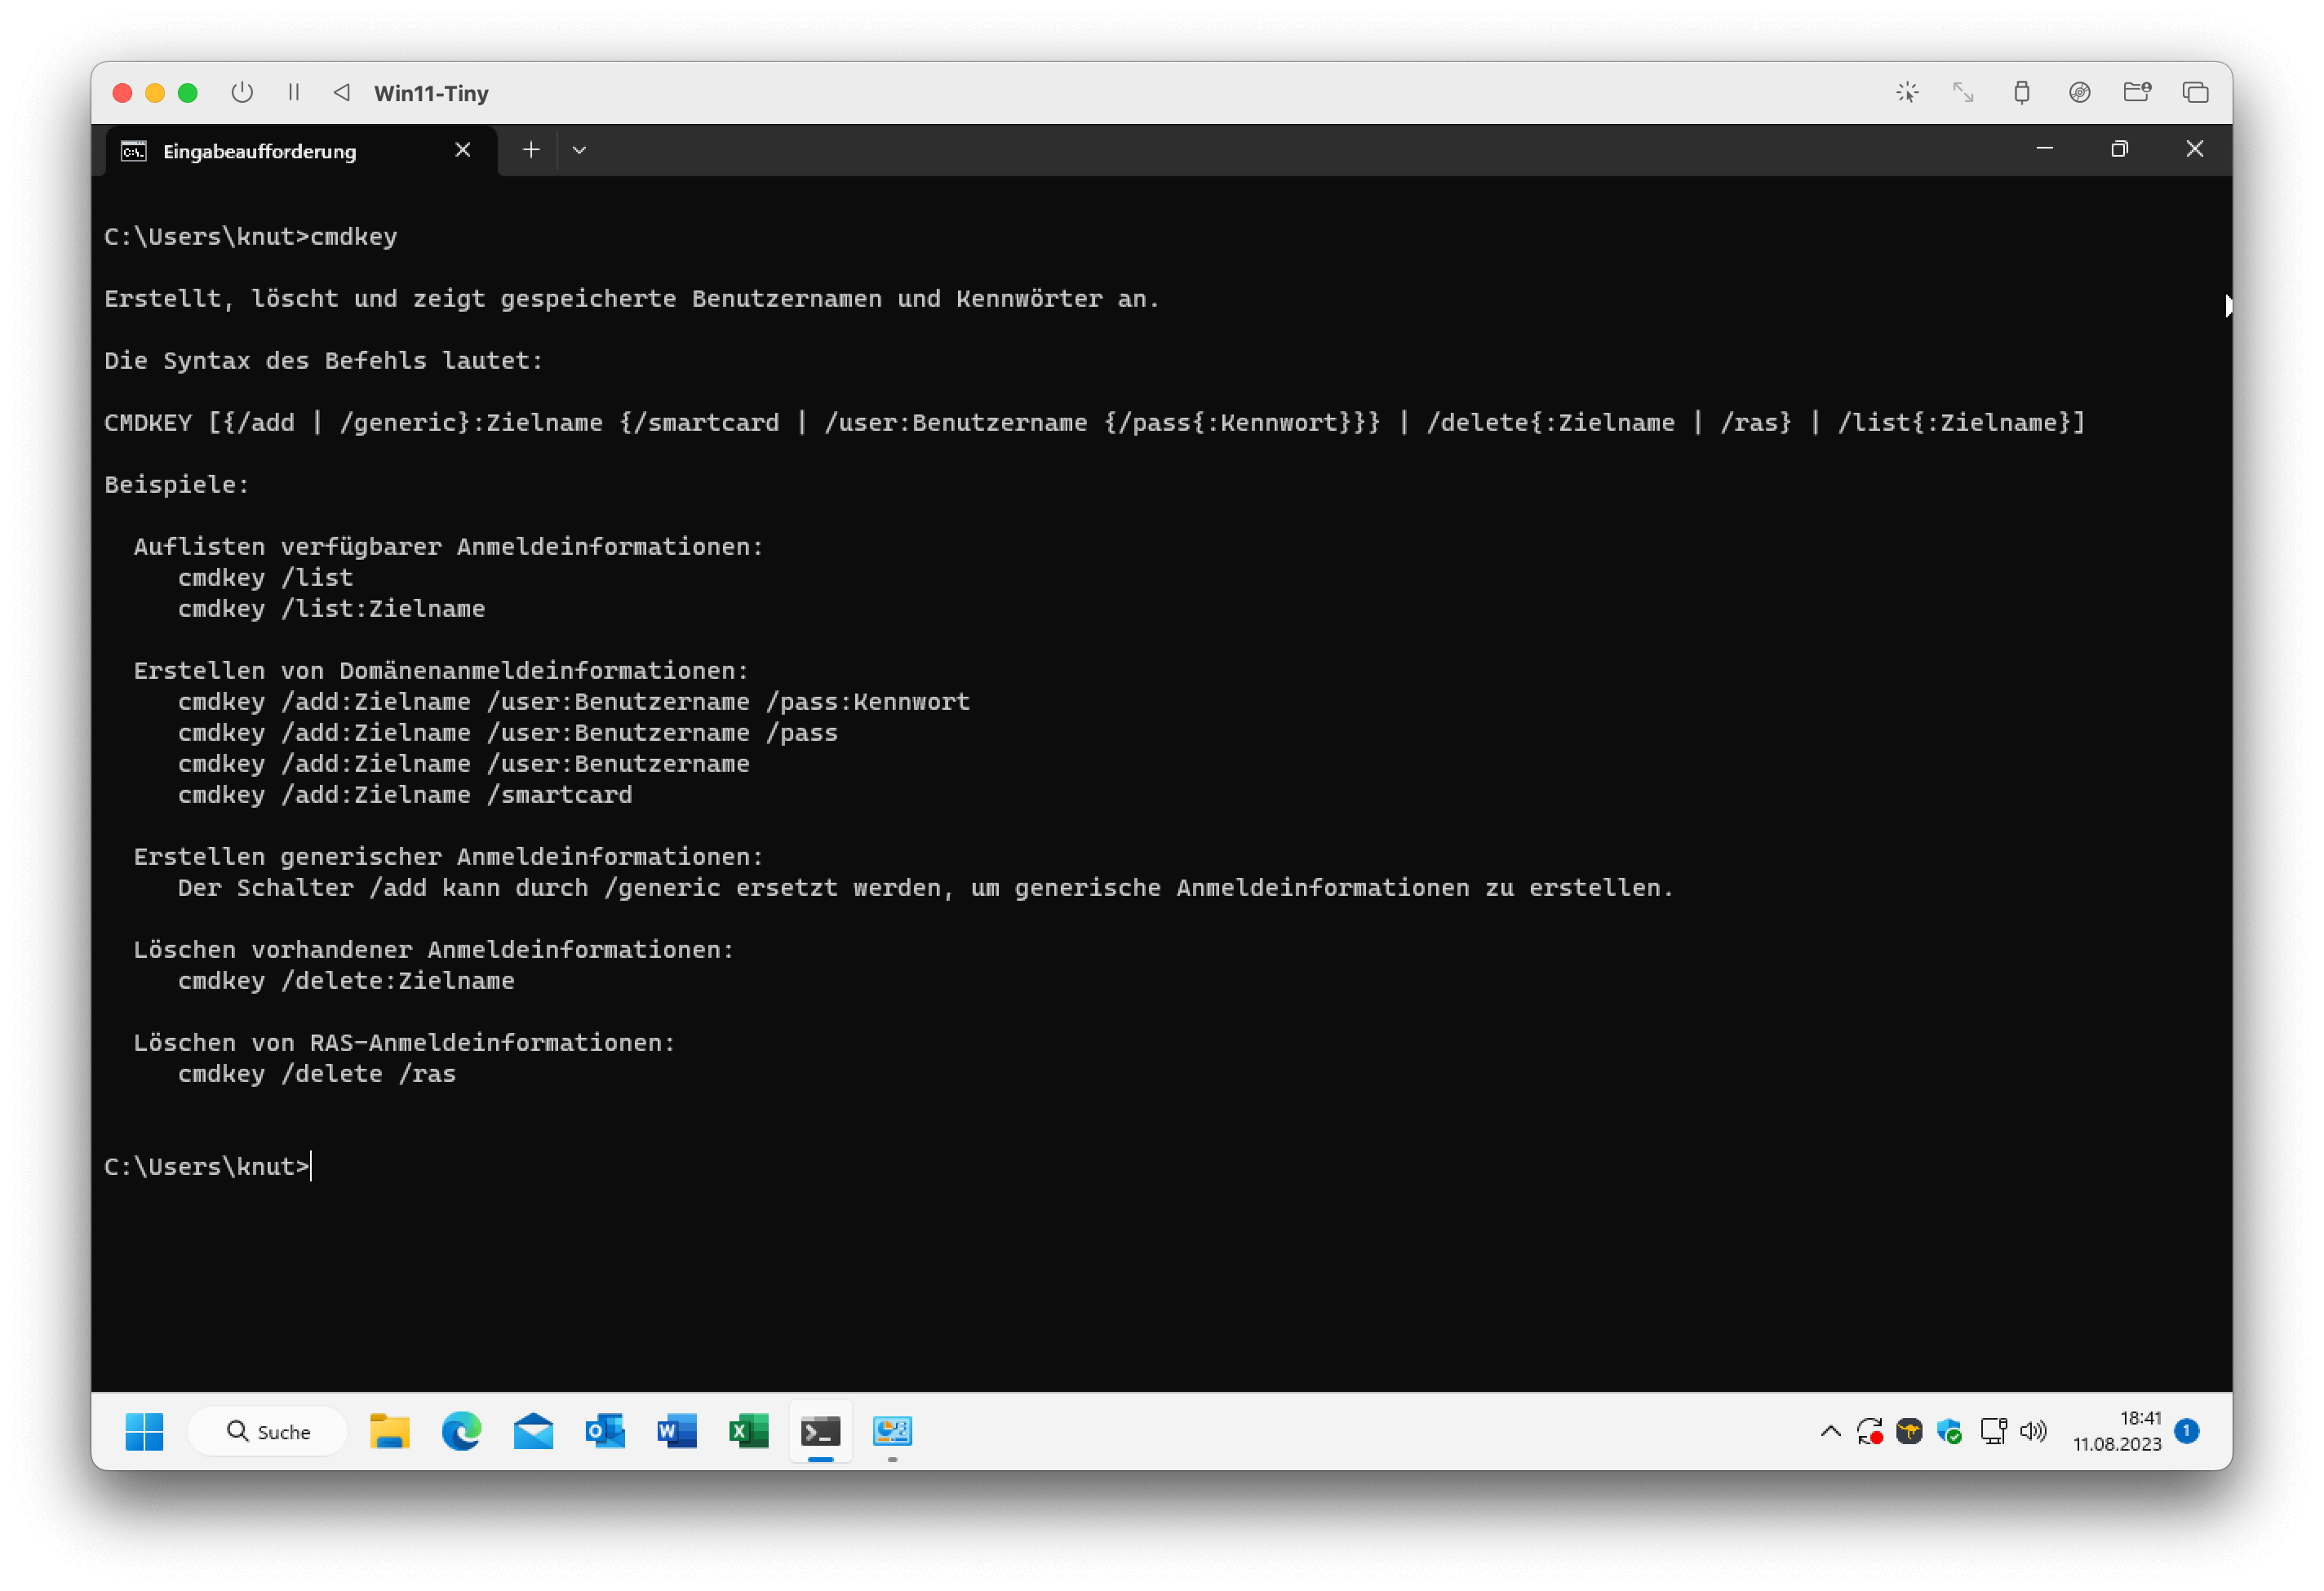Click the macOS red close button
2324x1591 pixels.
click(123, 93)
